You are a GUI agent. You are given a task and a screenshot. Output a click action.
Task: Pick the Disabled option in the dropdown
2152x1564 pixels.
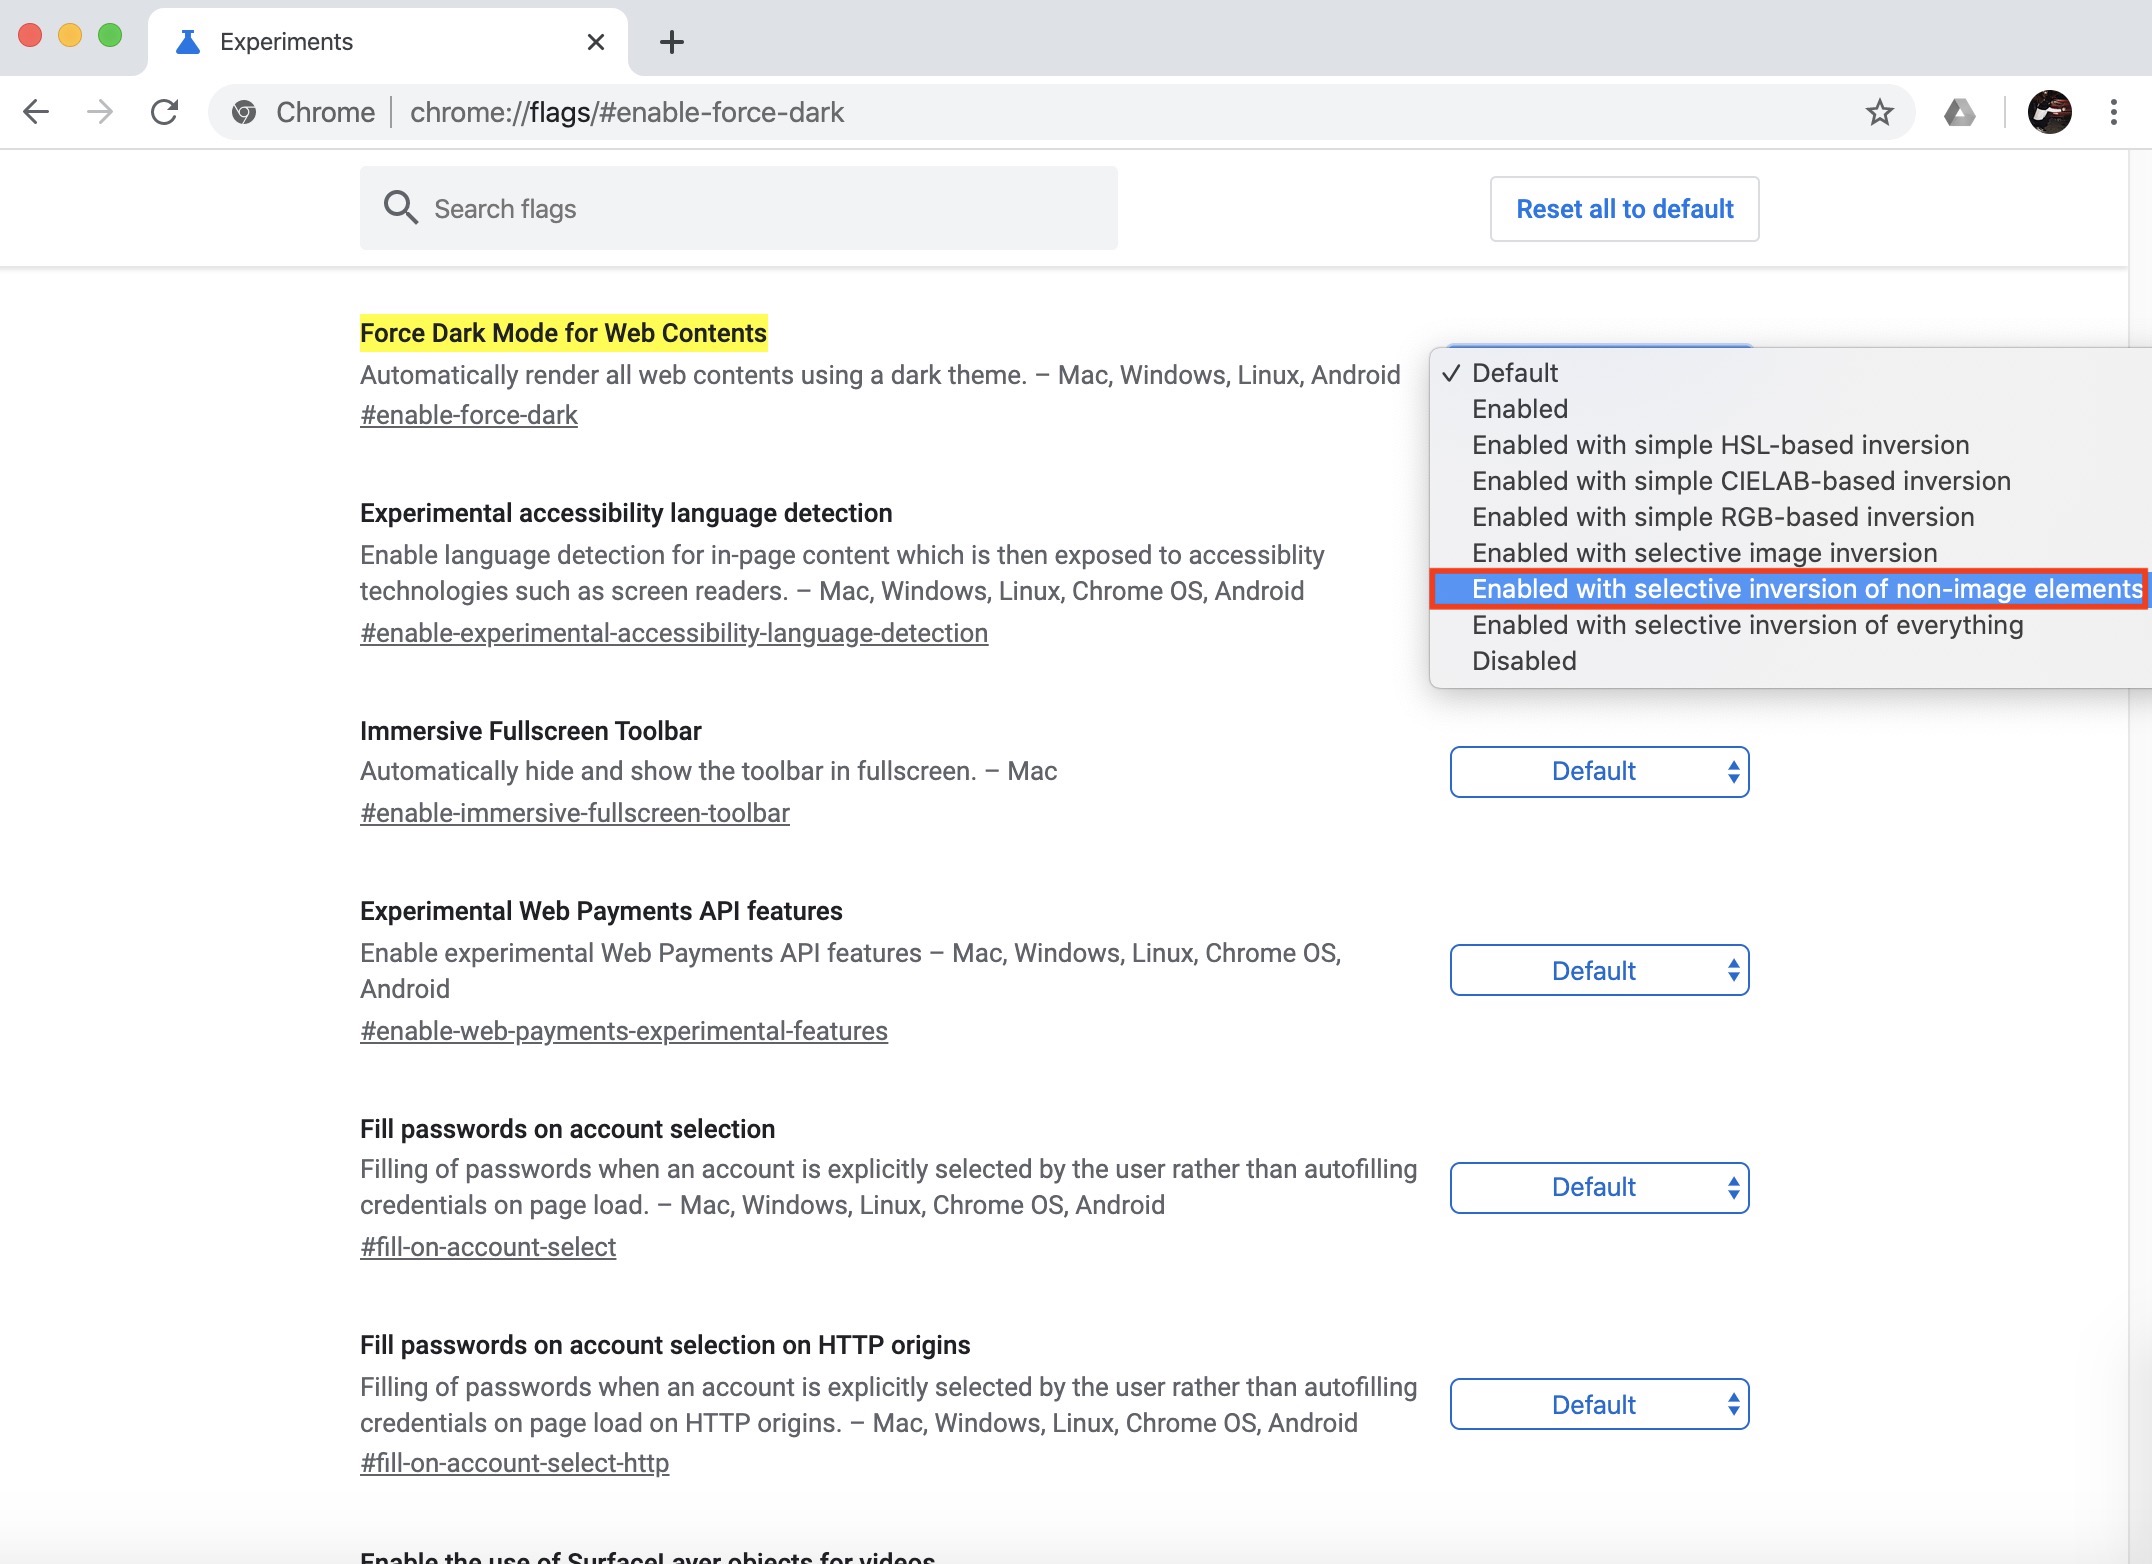(1524, 661)
